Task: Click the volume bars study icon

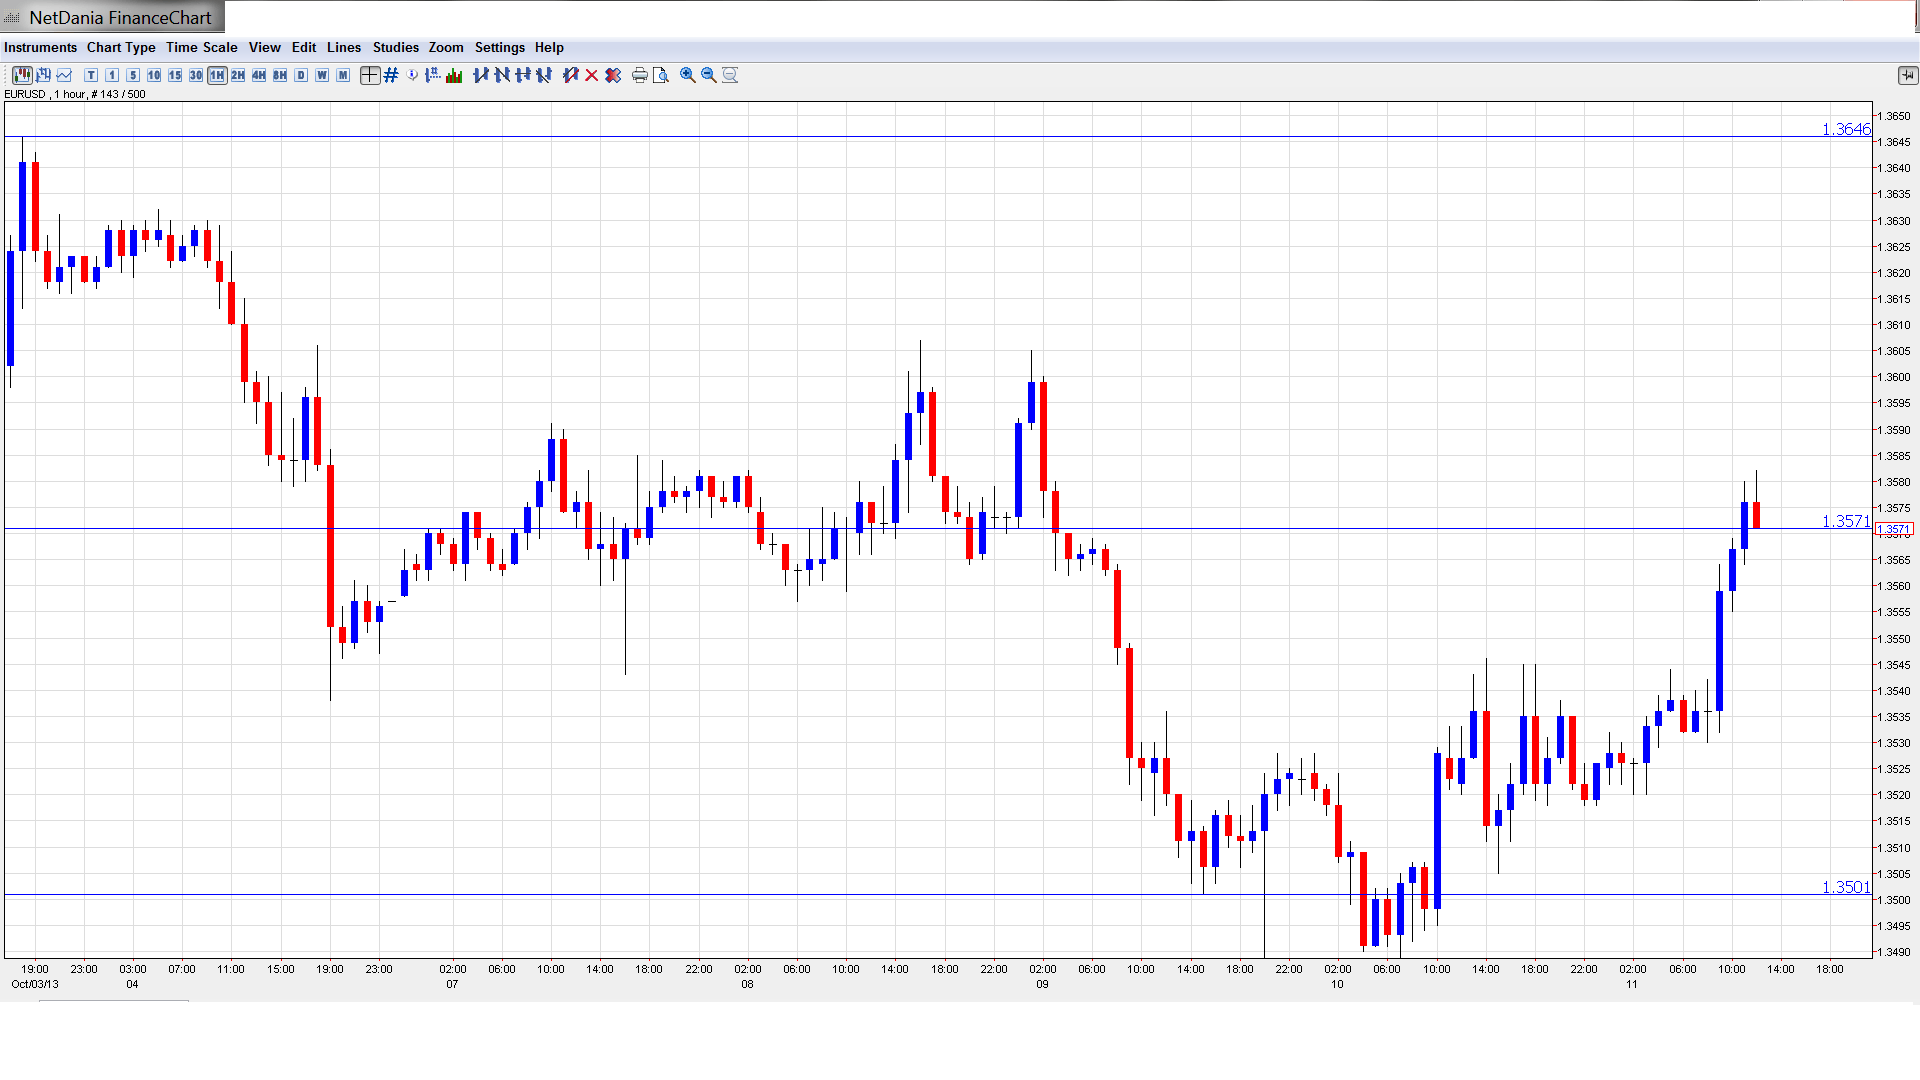Action: (454, 75)
